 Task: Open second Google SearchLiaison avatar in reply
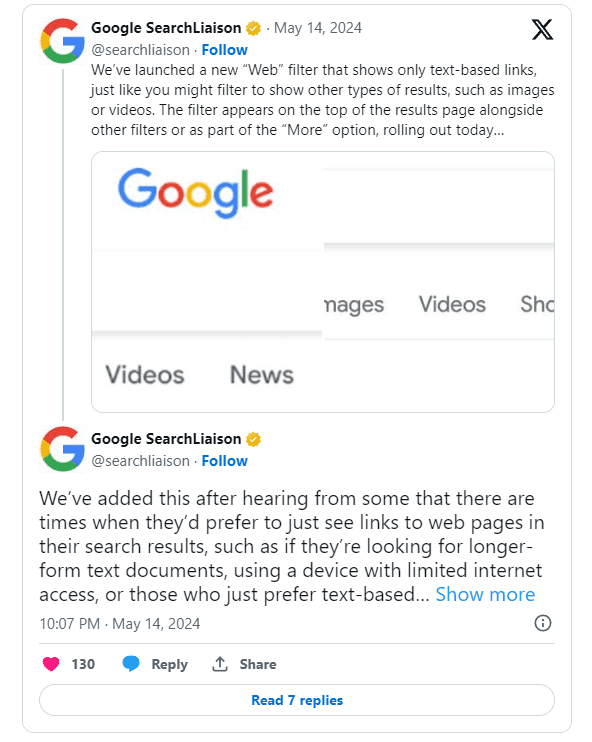click(62, 449)
